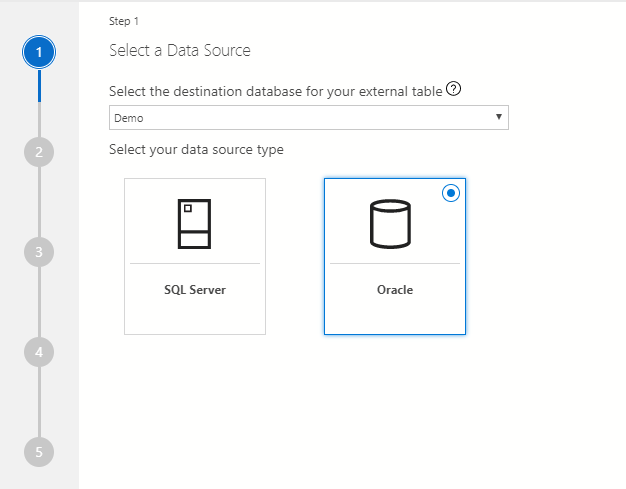Choose the SQL Server label
This screenshot has width=626, height=489.
[x=195, y=290]
